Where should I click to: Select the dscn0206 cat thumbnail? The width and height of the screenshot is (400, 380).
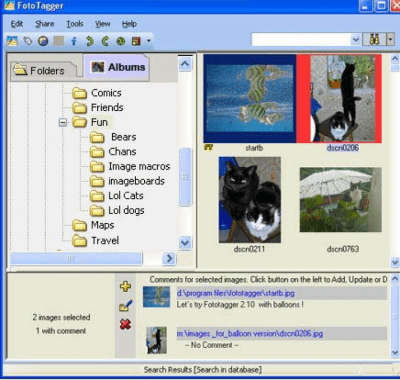pyautogui.click(x=340, y=99)
